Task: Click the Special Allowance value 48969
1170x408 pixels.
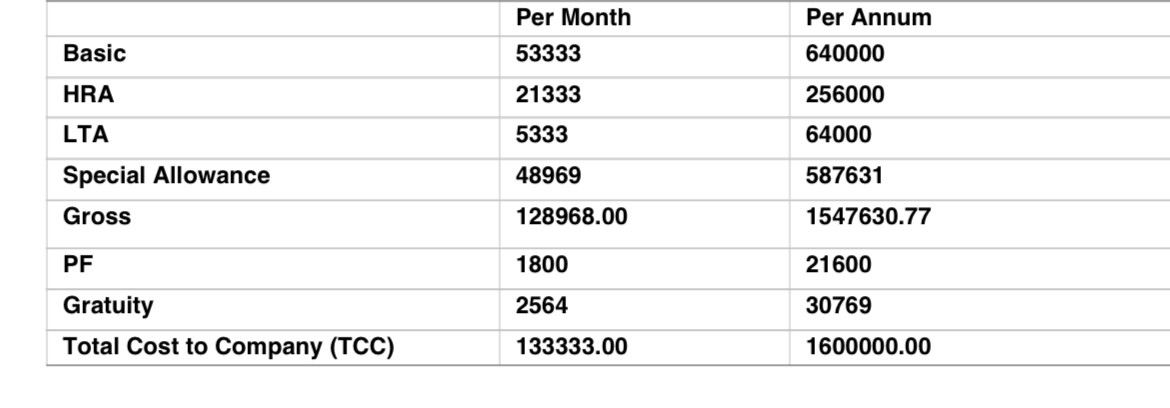Action: tap(548, 176)
